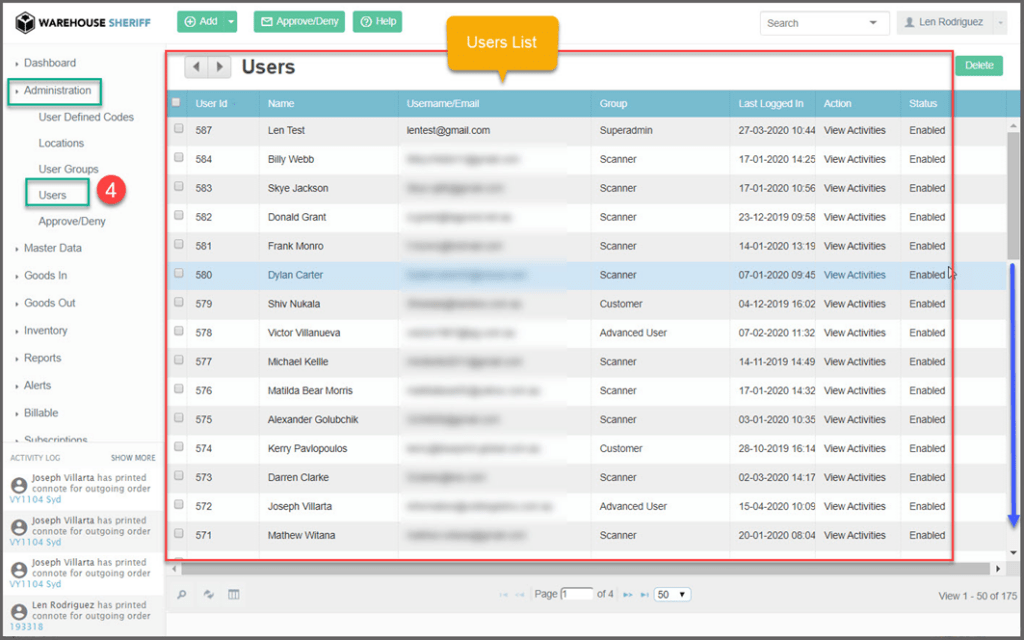Screen dimensions: 1024x640
Task: Click the previous arrow beside Users title
Action: pos(196,67)
